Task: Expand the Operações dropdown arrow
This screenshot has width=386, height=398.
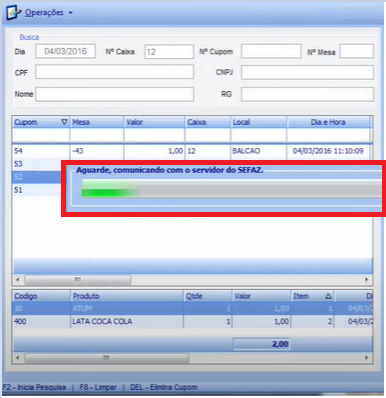Action: (x=70, y=13)
